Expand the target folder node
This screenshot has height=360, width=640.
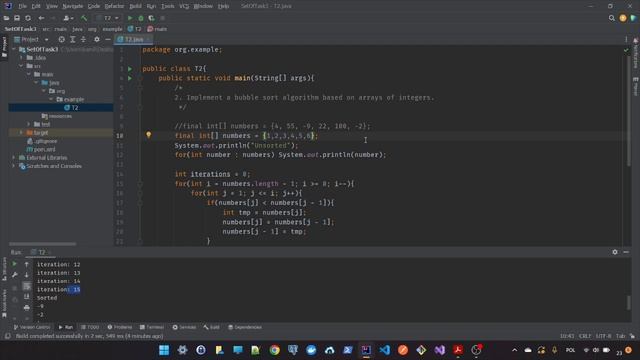pos(22,133)
